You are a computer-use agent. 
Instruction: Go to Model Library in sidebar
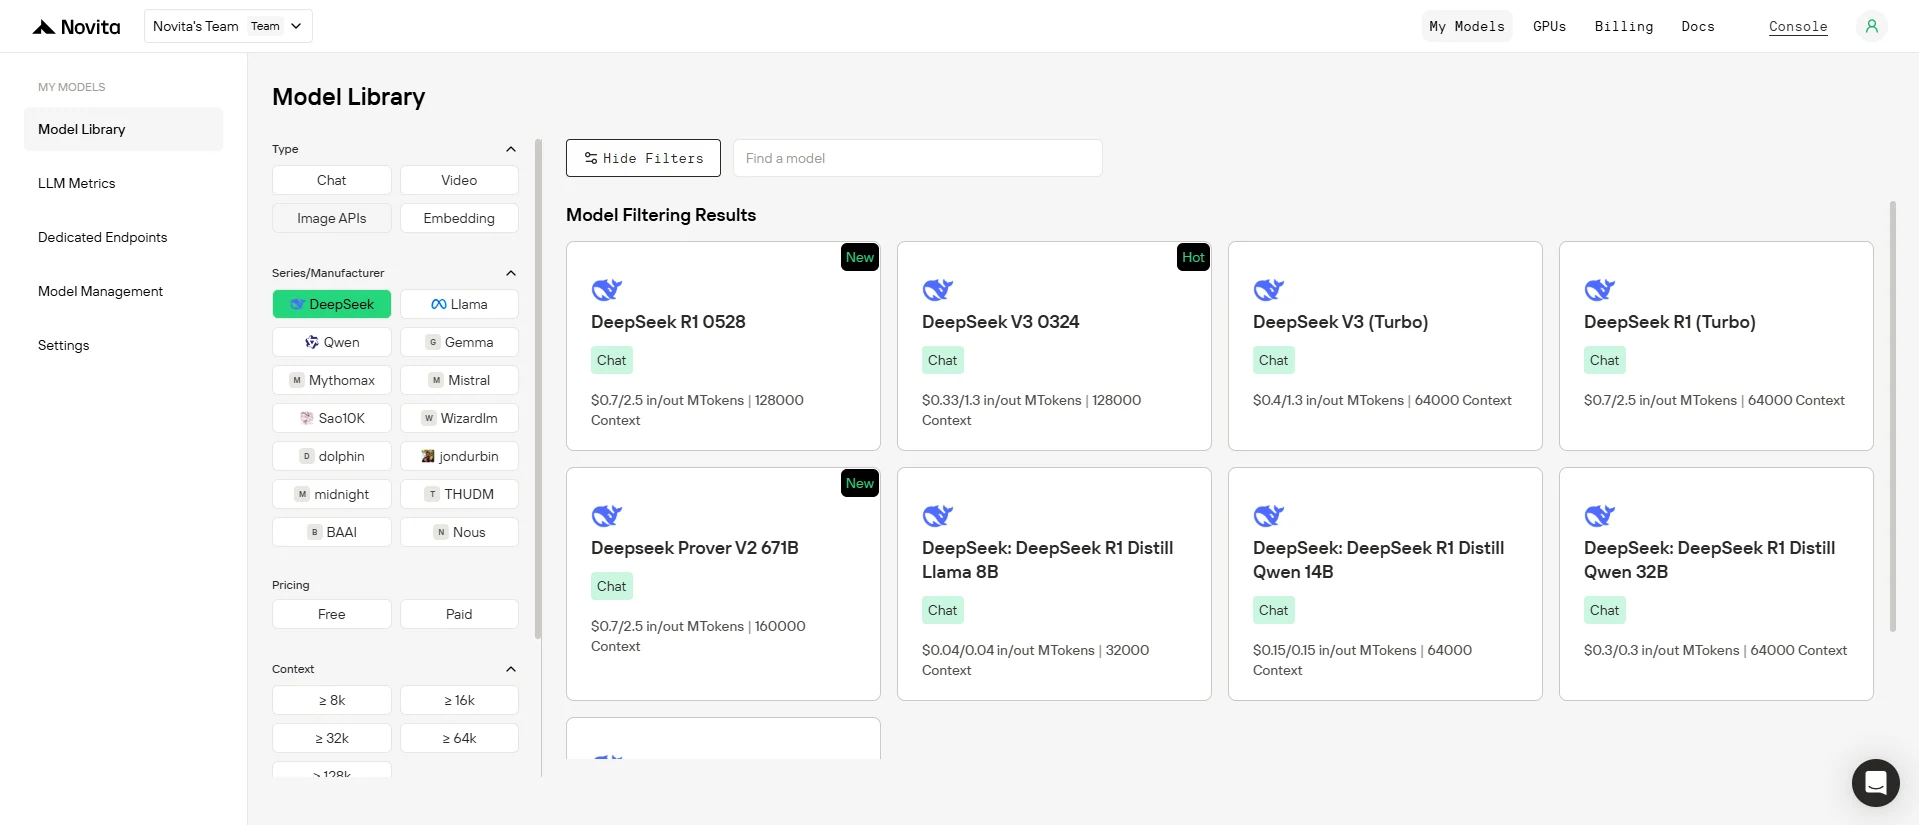tap(123, 129)
